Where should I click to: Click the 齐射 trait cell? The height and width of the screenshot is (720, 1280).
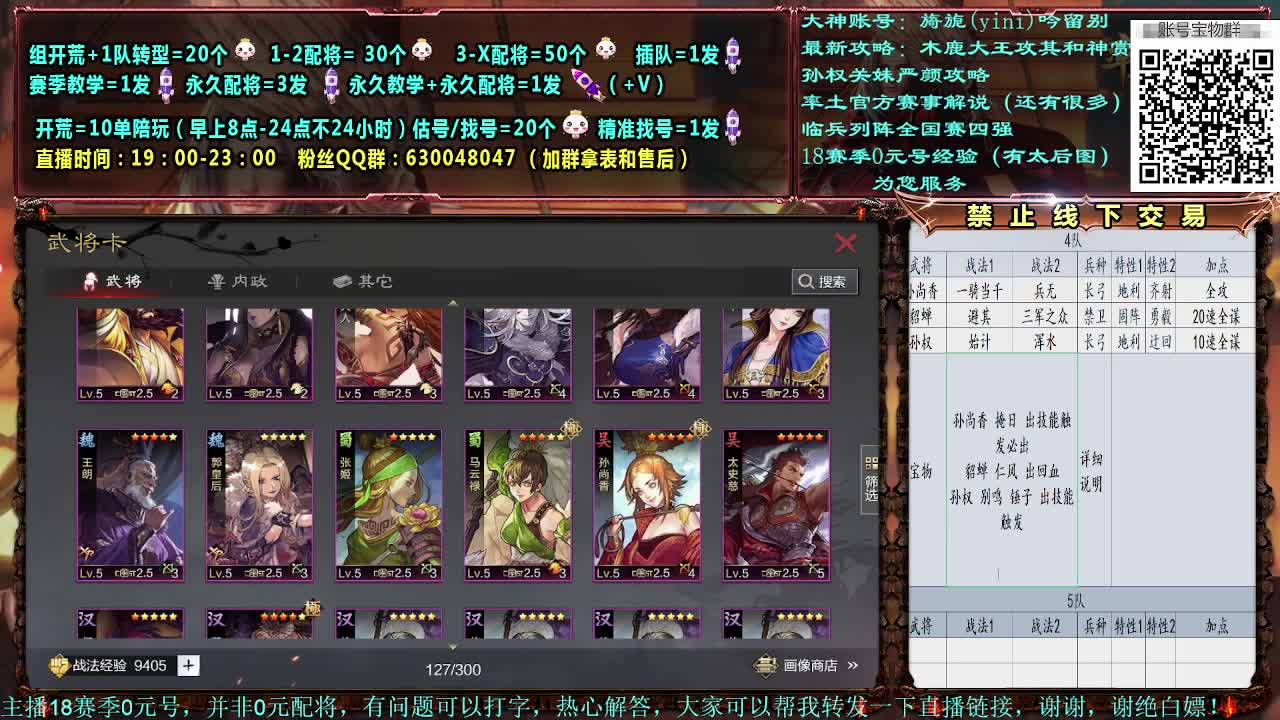coord(1161,291)
